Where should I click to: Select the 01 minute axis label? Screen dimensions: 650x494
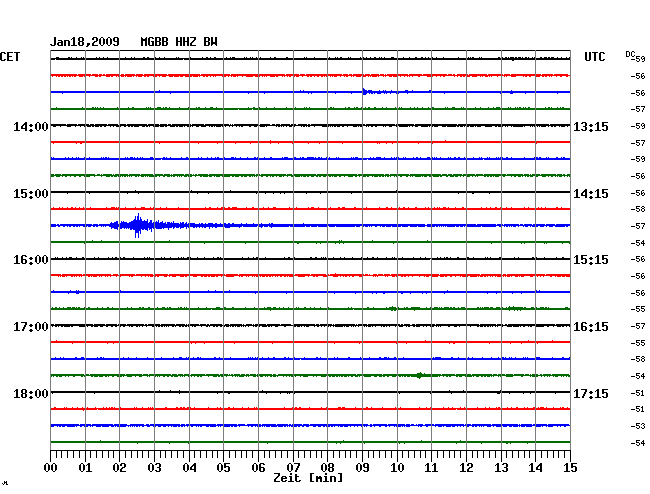click(85, 467)
